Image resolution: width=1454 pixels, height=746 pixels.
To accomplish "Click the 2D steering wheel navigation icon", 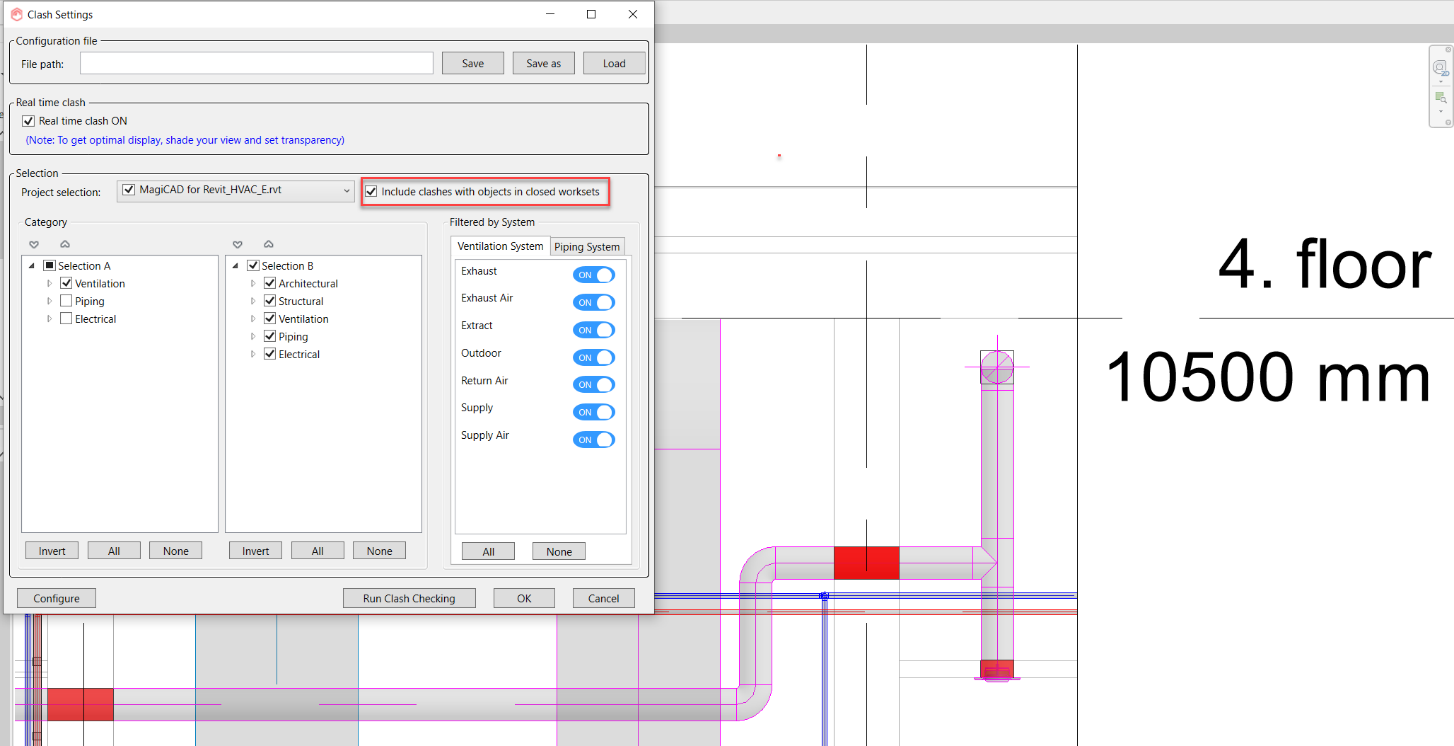I will [1440, 68].
